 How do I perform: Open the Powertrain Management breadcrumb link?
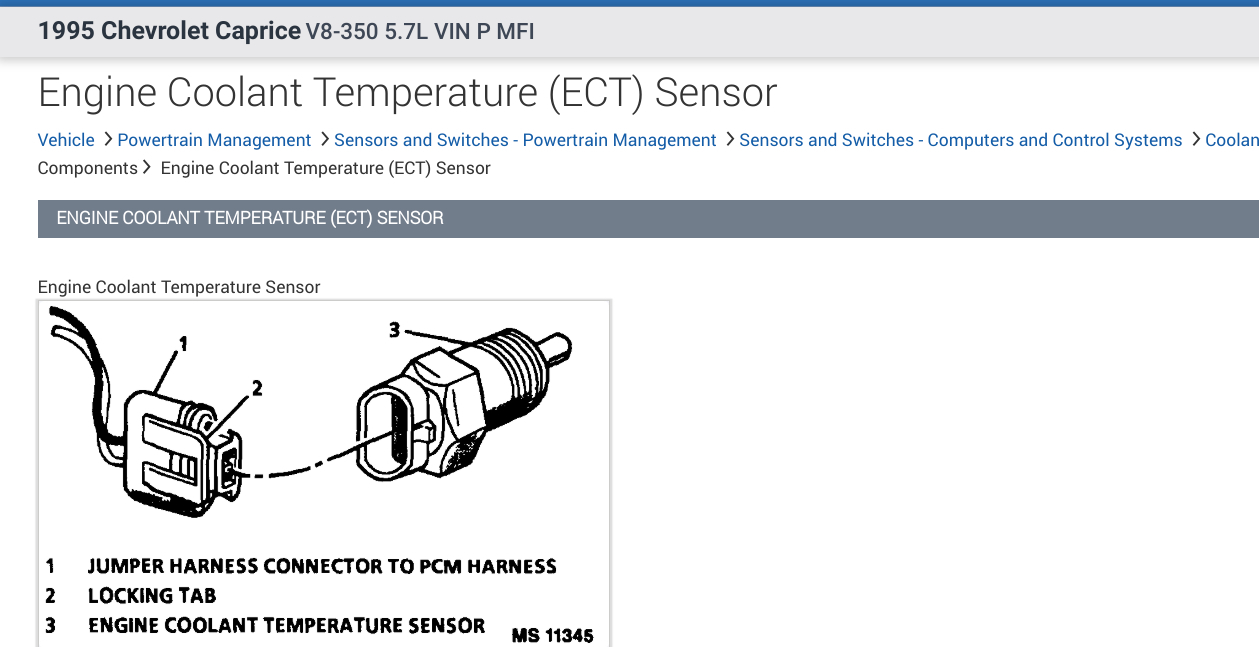pyautogui.click(x=214, y=140)
